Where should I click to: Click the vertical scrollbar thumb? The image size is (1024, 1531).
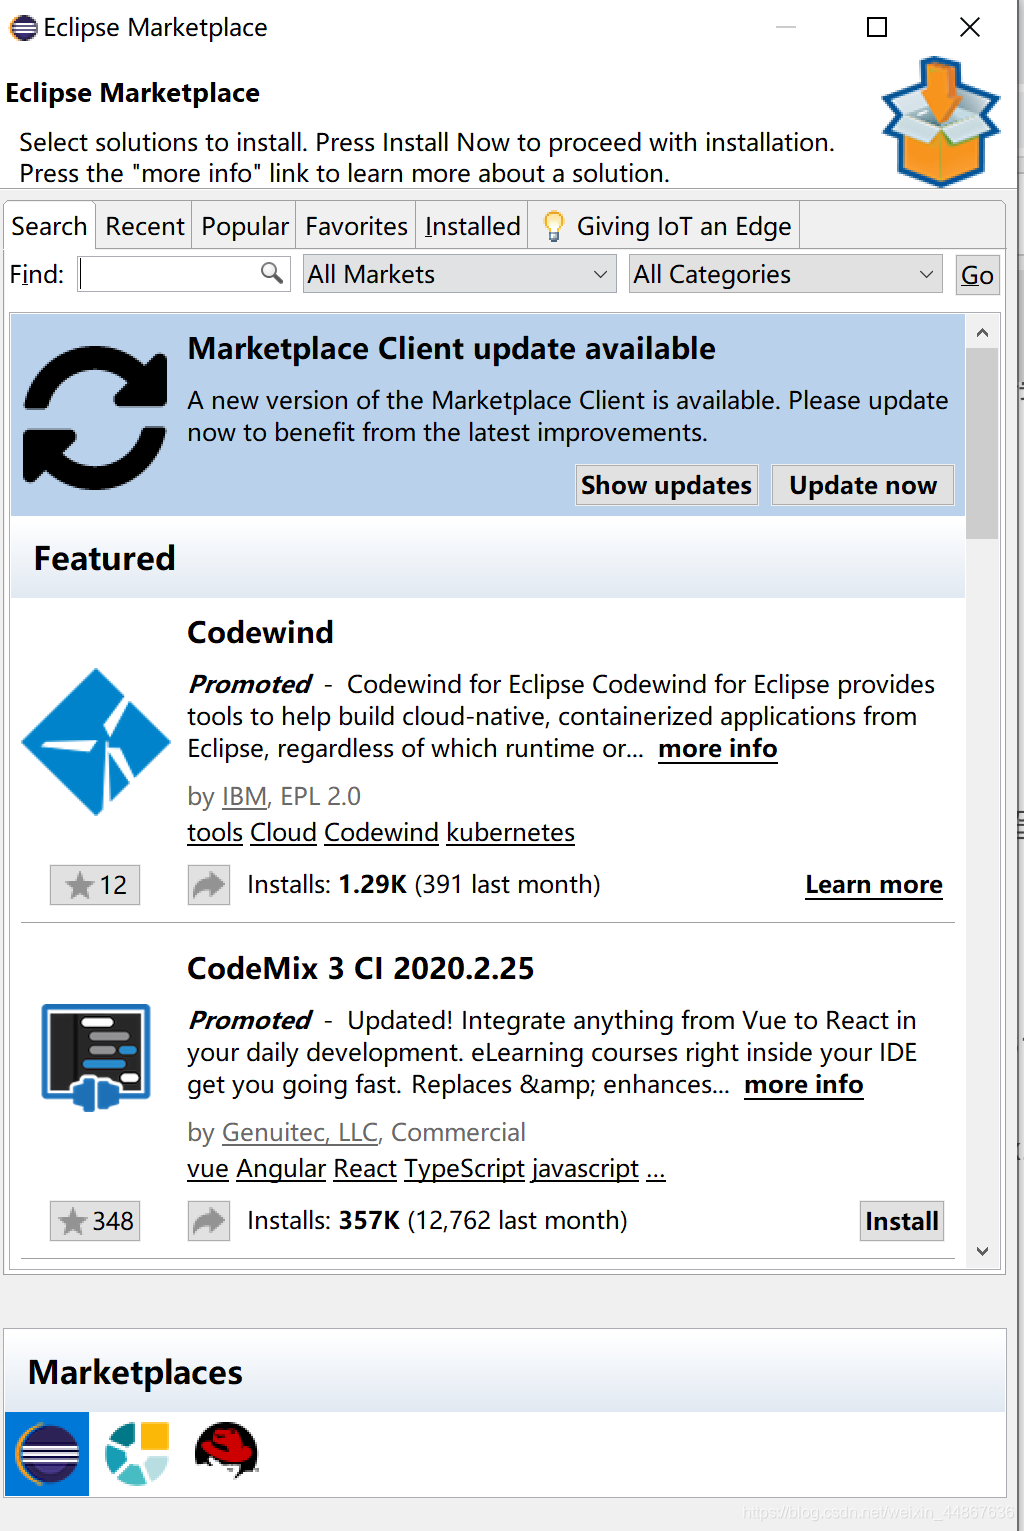982,443
